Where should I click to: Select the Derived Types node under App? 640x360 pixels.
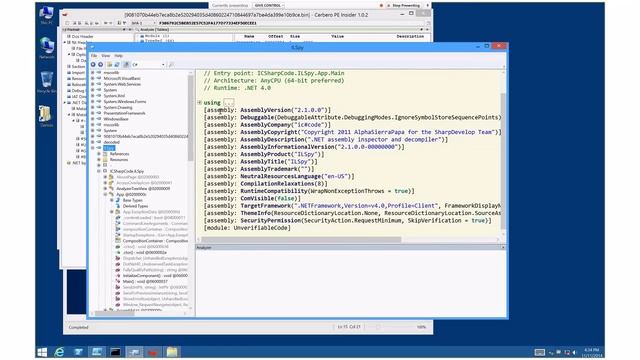coord(136,206)
